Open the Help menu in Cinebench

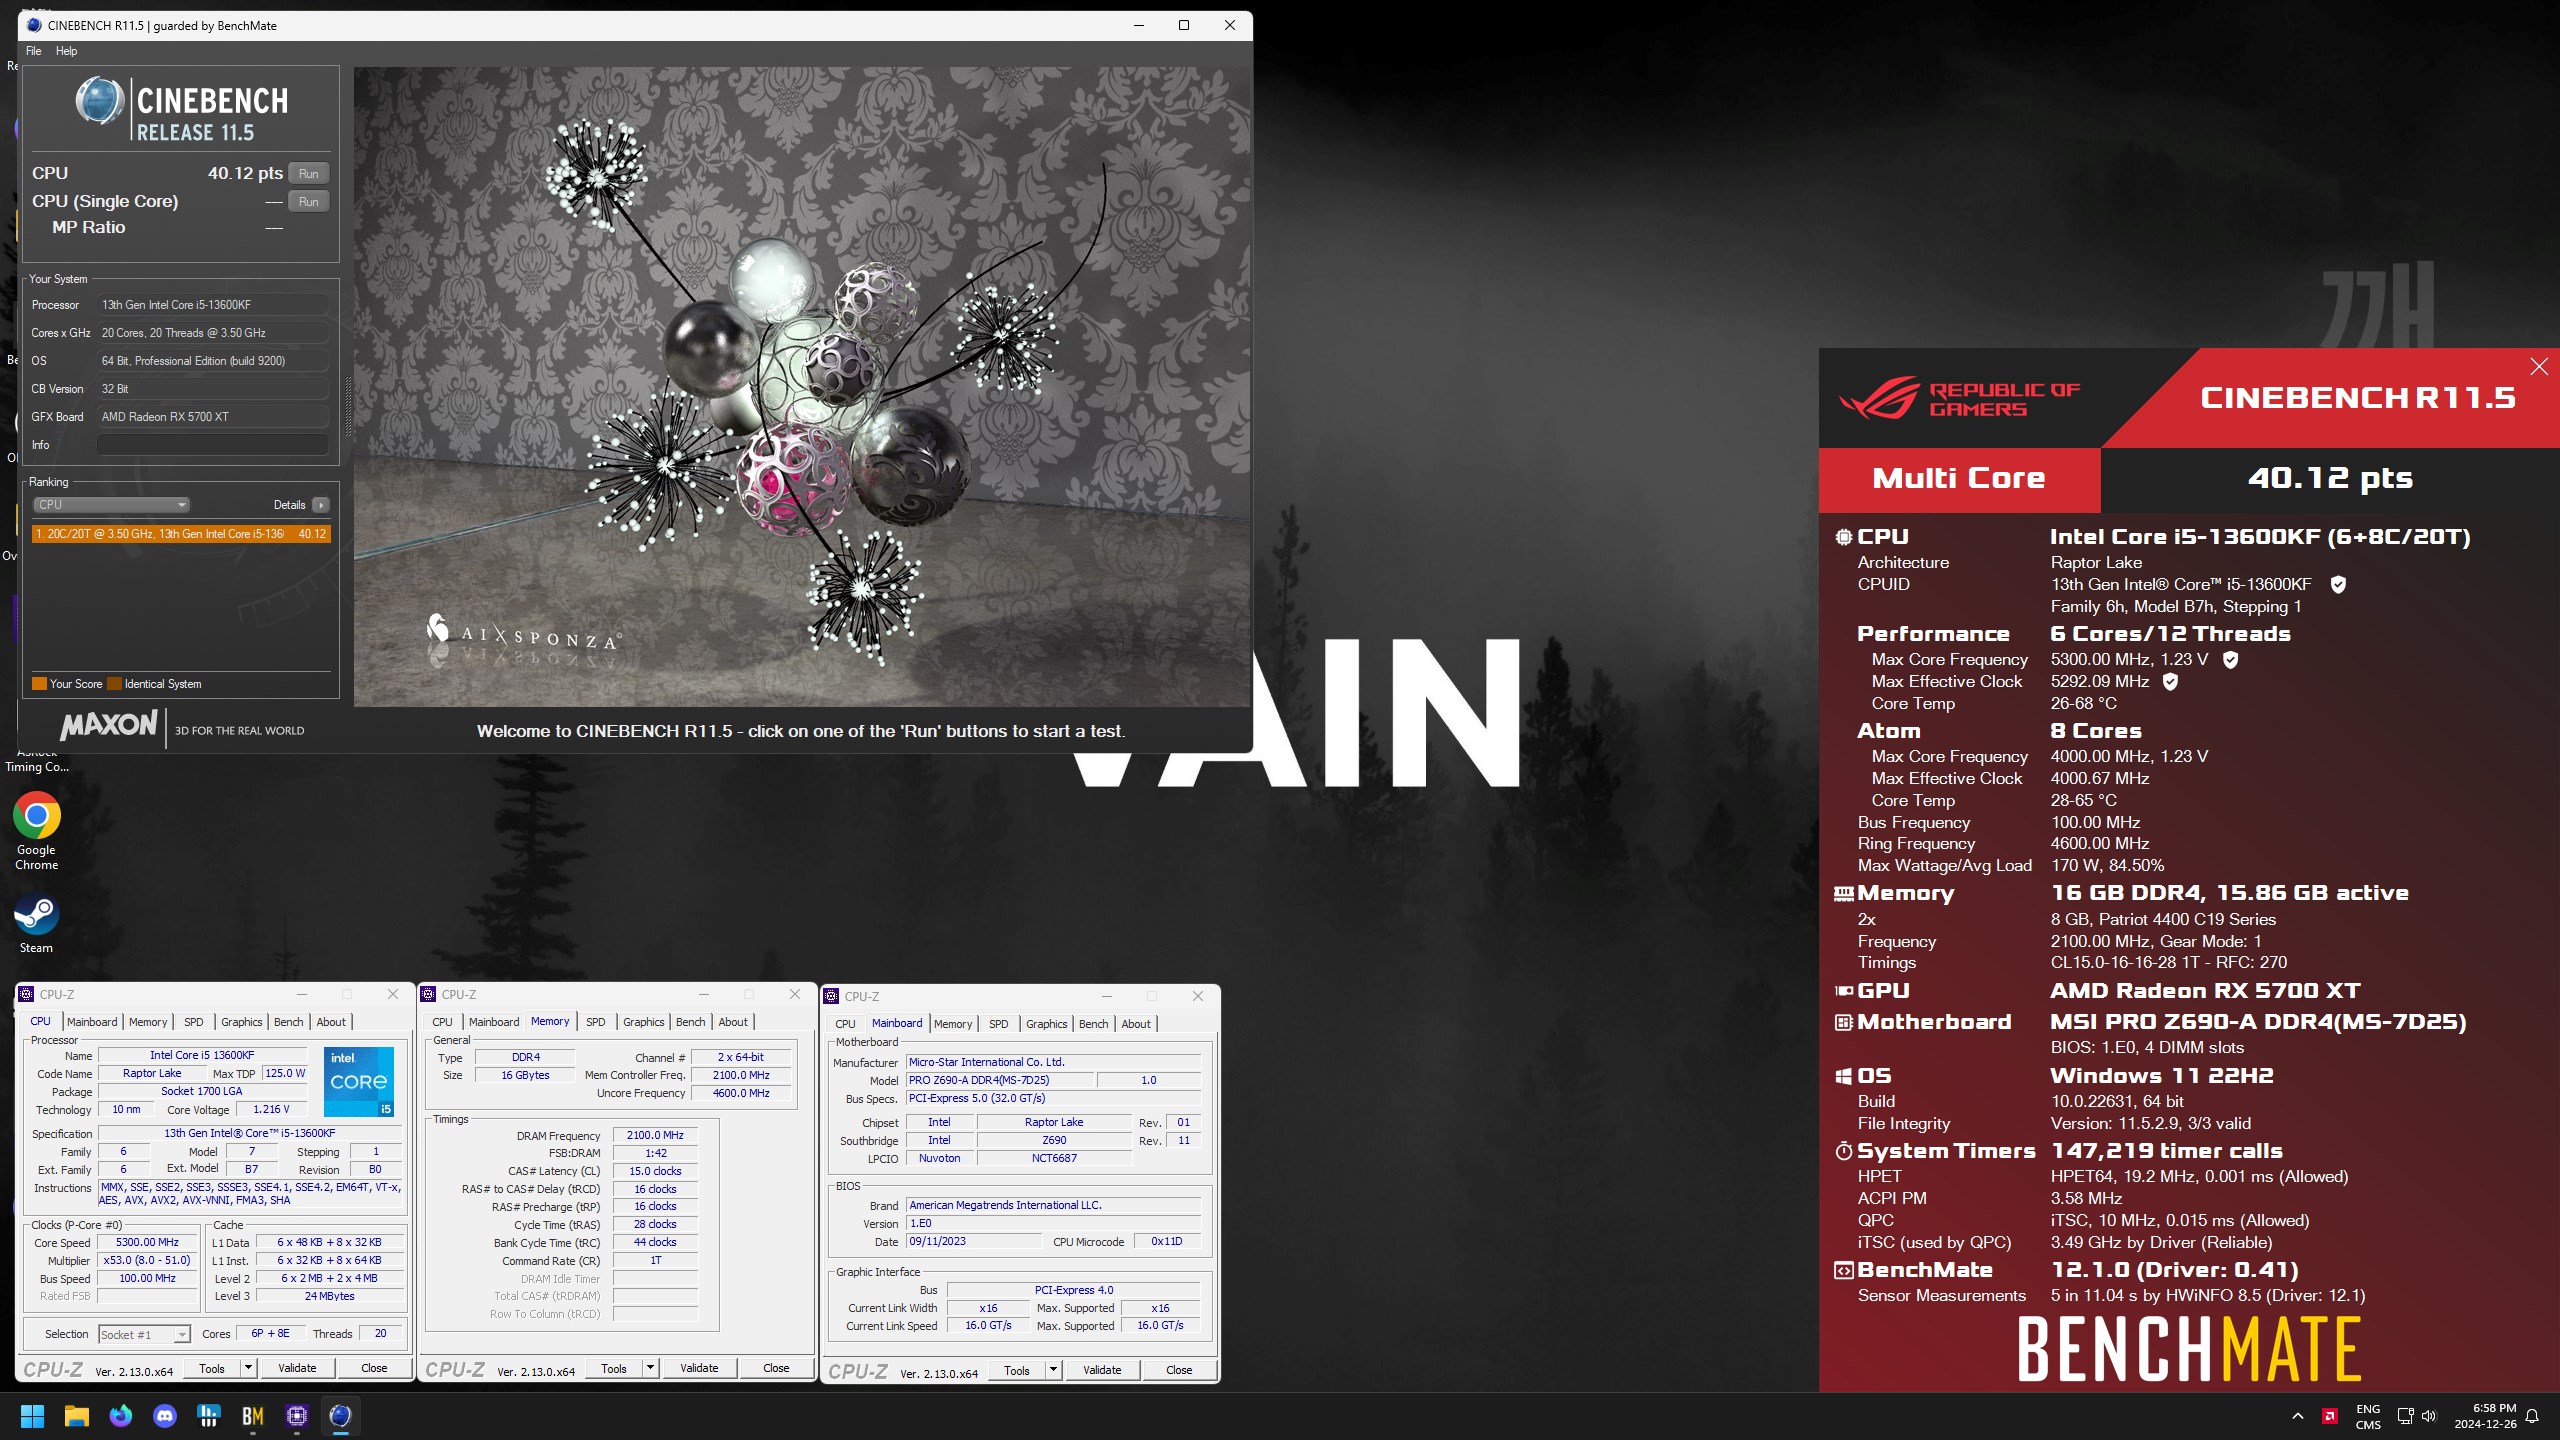click(66, 51)
